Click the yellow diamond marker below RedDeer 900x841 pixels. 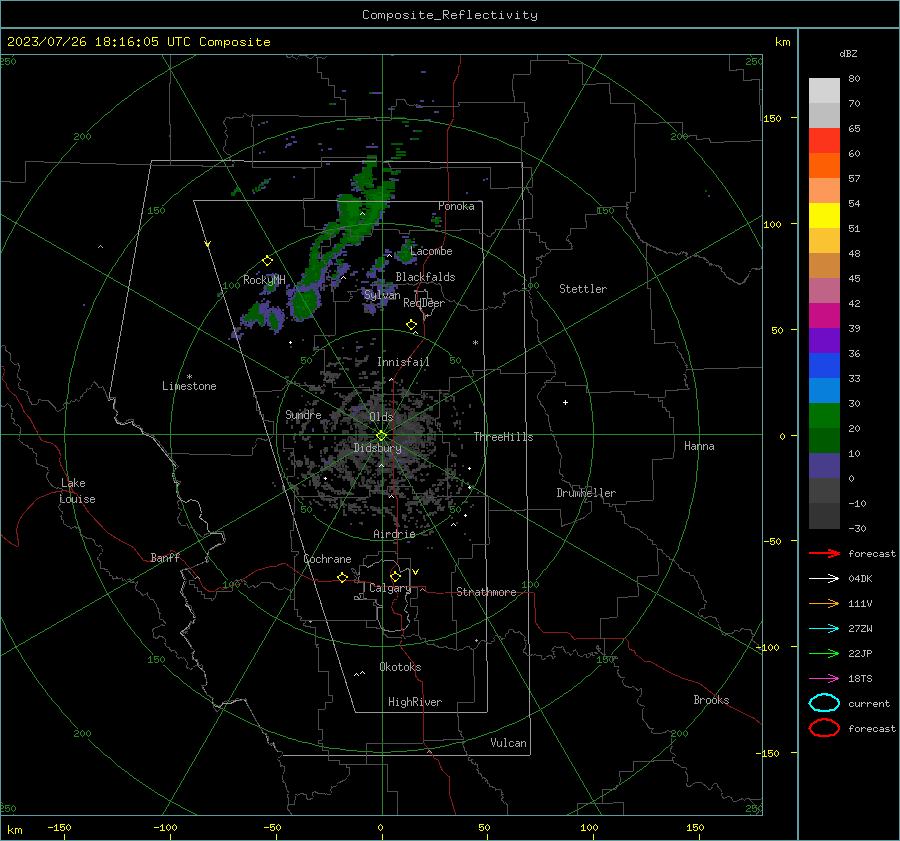point(411,324)
